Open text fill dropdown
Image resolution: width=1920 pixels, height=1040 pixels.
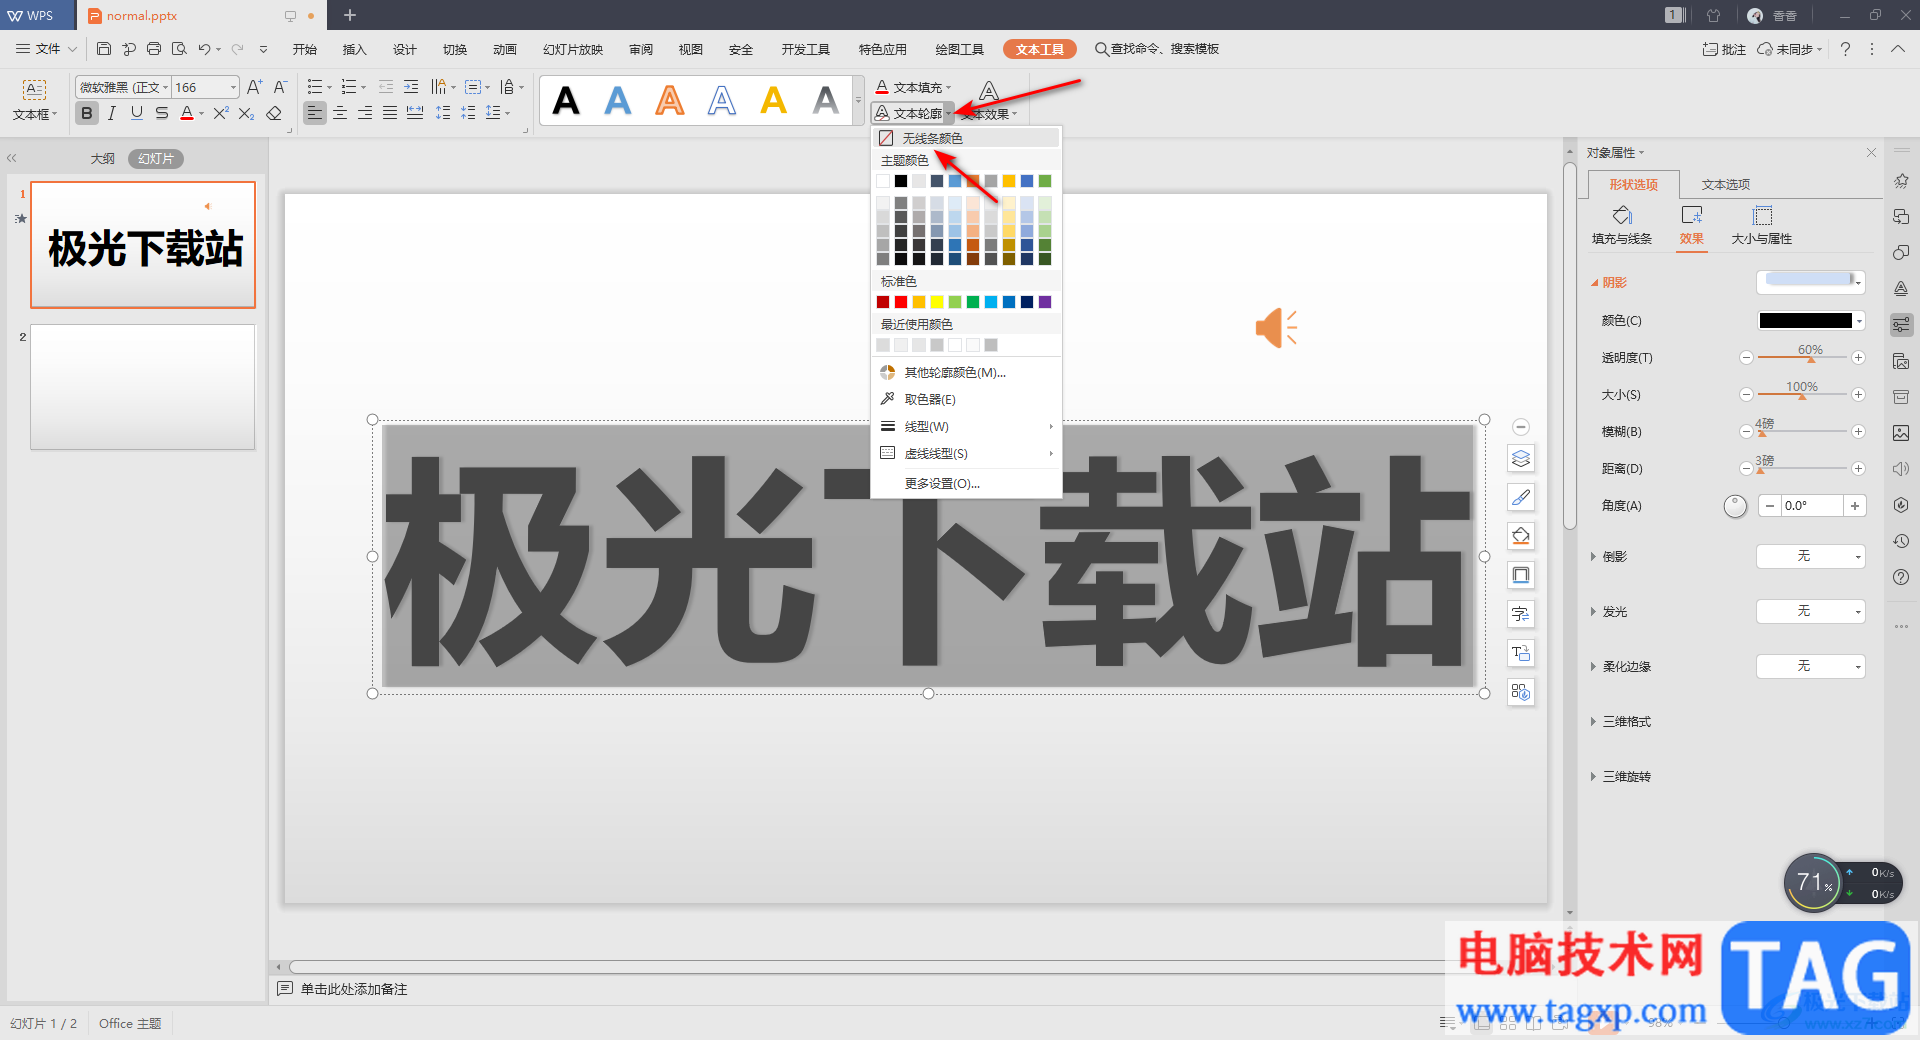point(948,88)
